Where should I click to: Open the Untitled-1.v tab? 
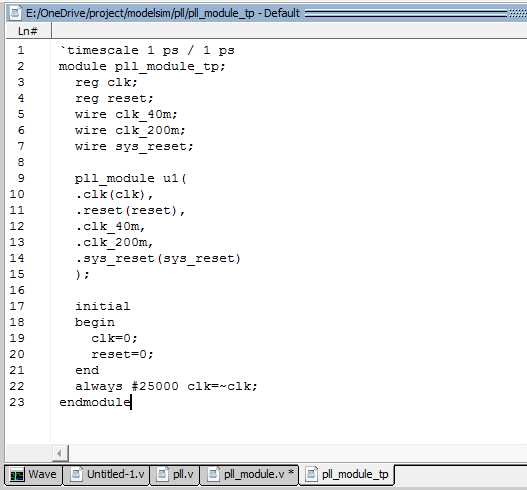(107, 475)
